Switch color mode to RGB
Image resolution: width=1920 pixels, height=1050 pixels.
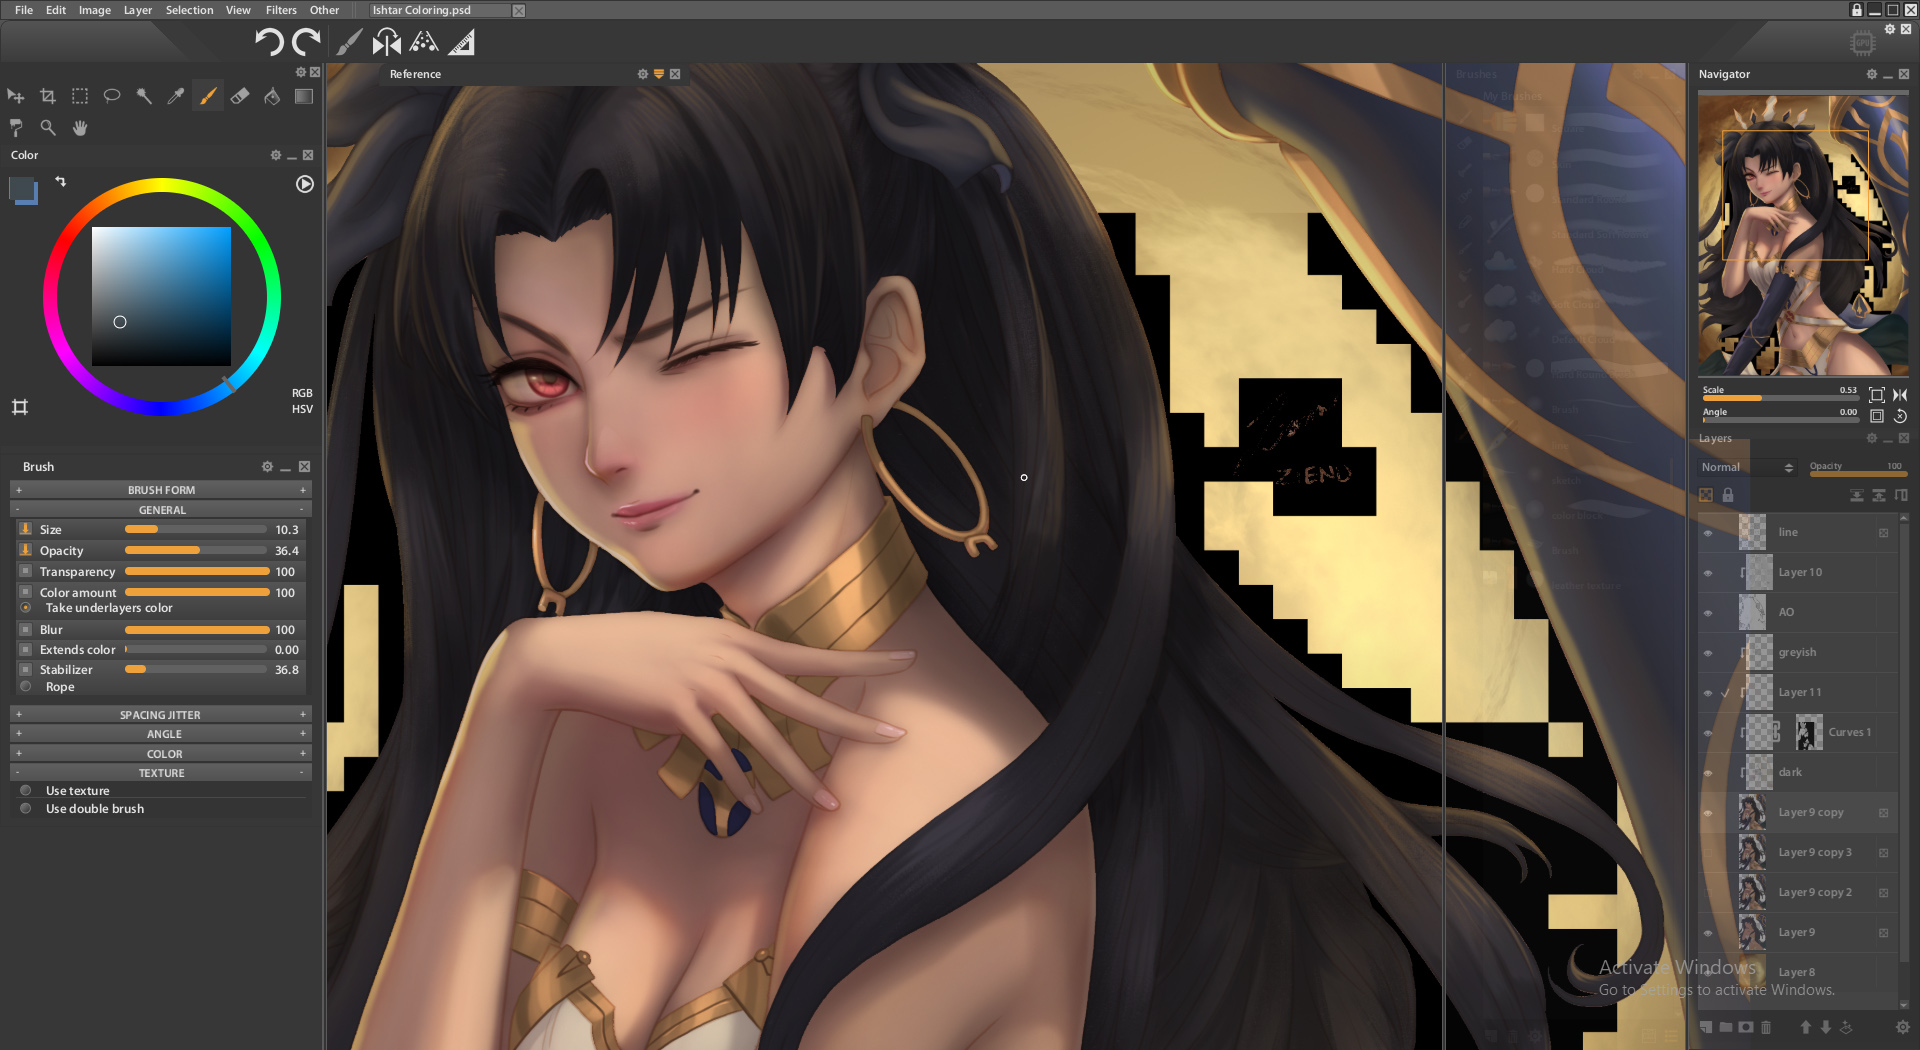302,393
